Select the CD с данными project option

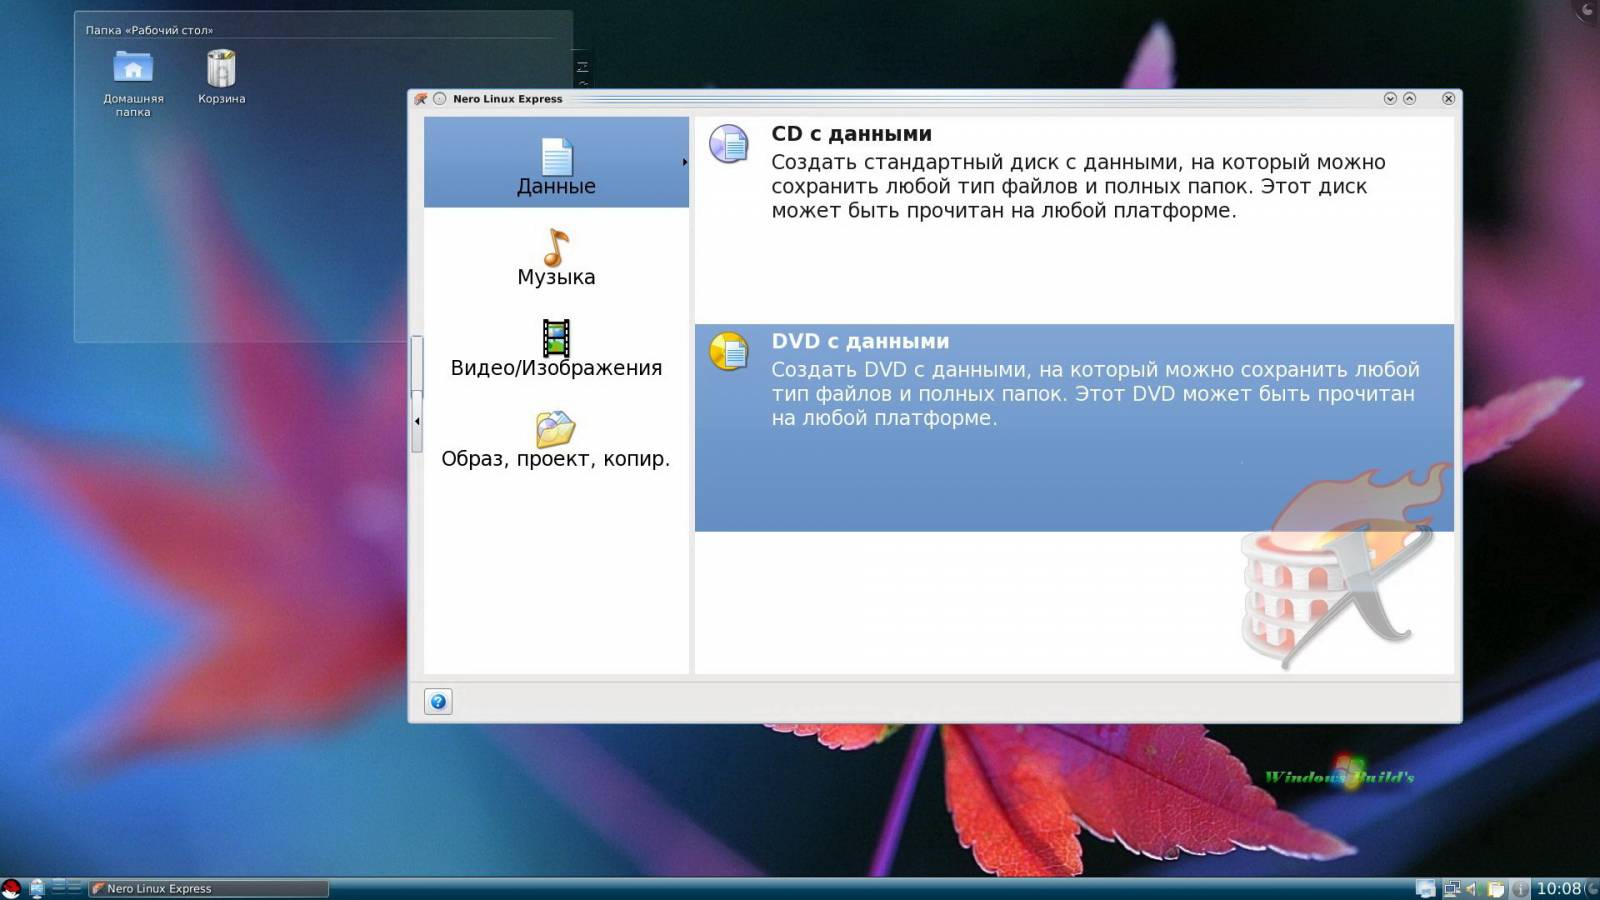(1074, 220)
